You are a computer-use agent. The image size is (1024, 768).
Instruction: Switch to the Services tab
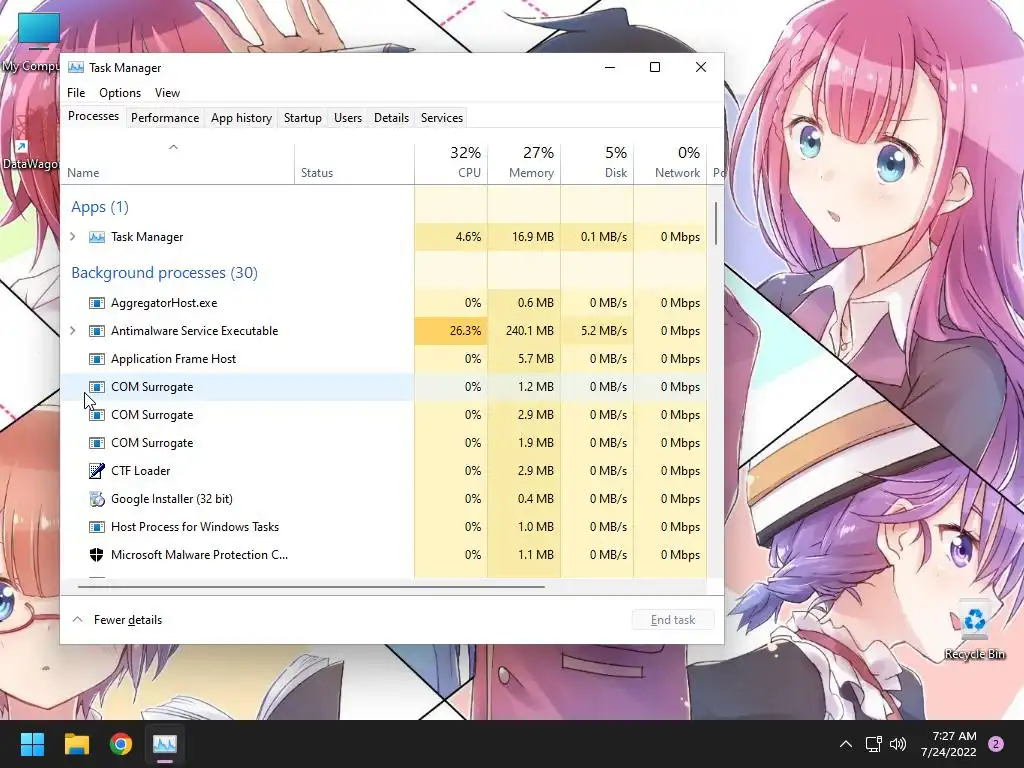coord(441,118)
